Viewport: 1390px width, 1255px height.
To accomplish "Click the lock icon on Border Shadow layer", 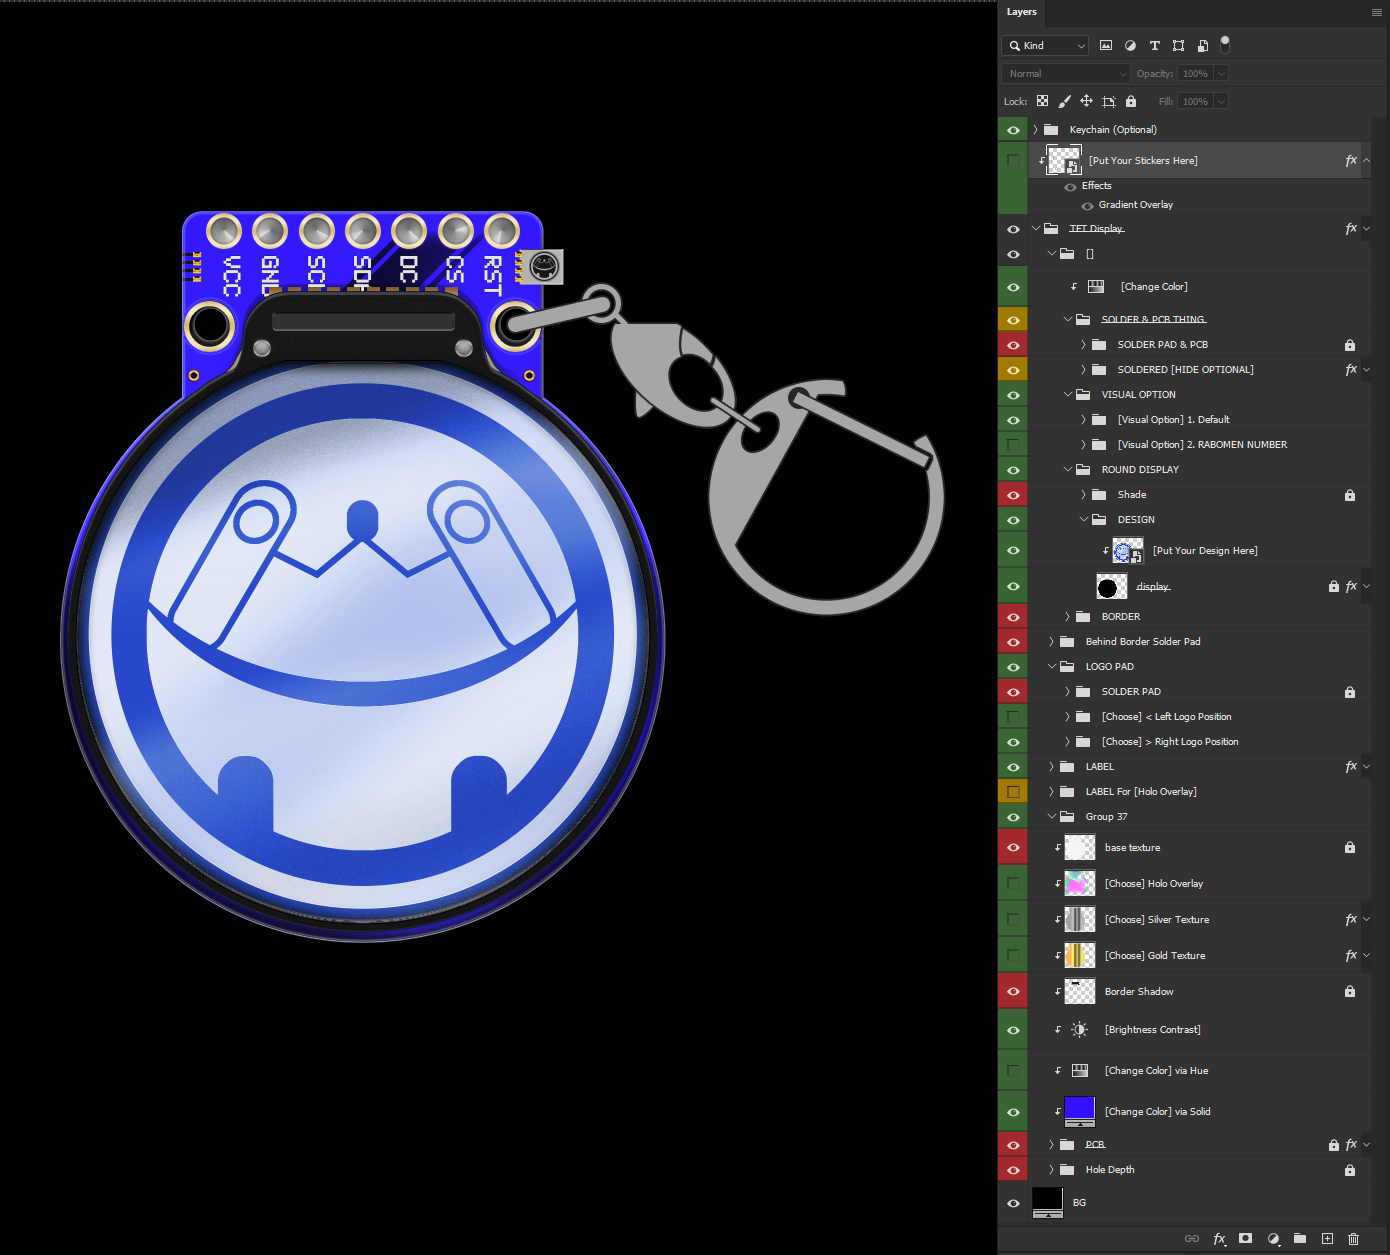I will click(1350, 992).
